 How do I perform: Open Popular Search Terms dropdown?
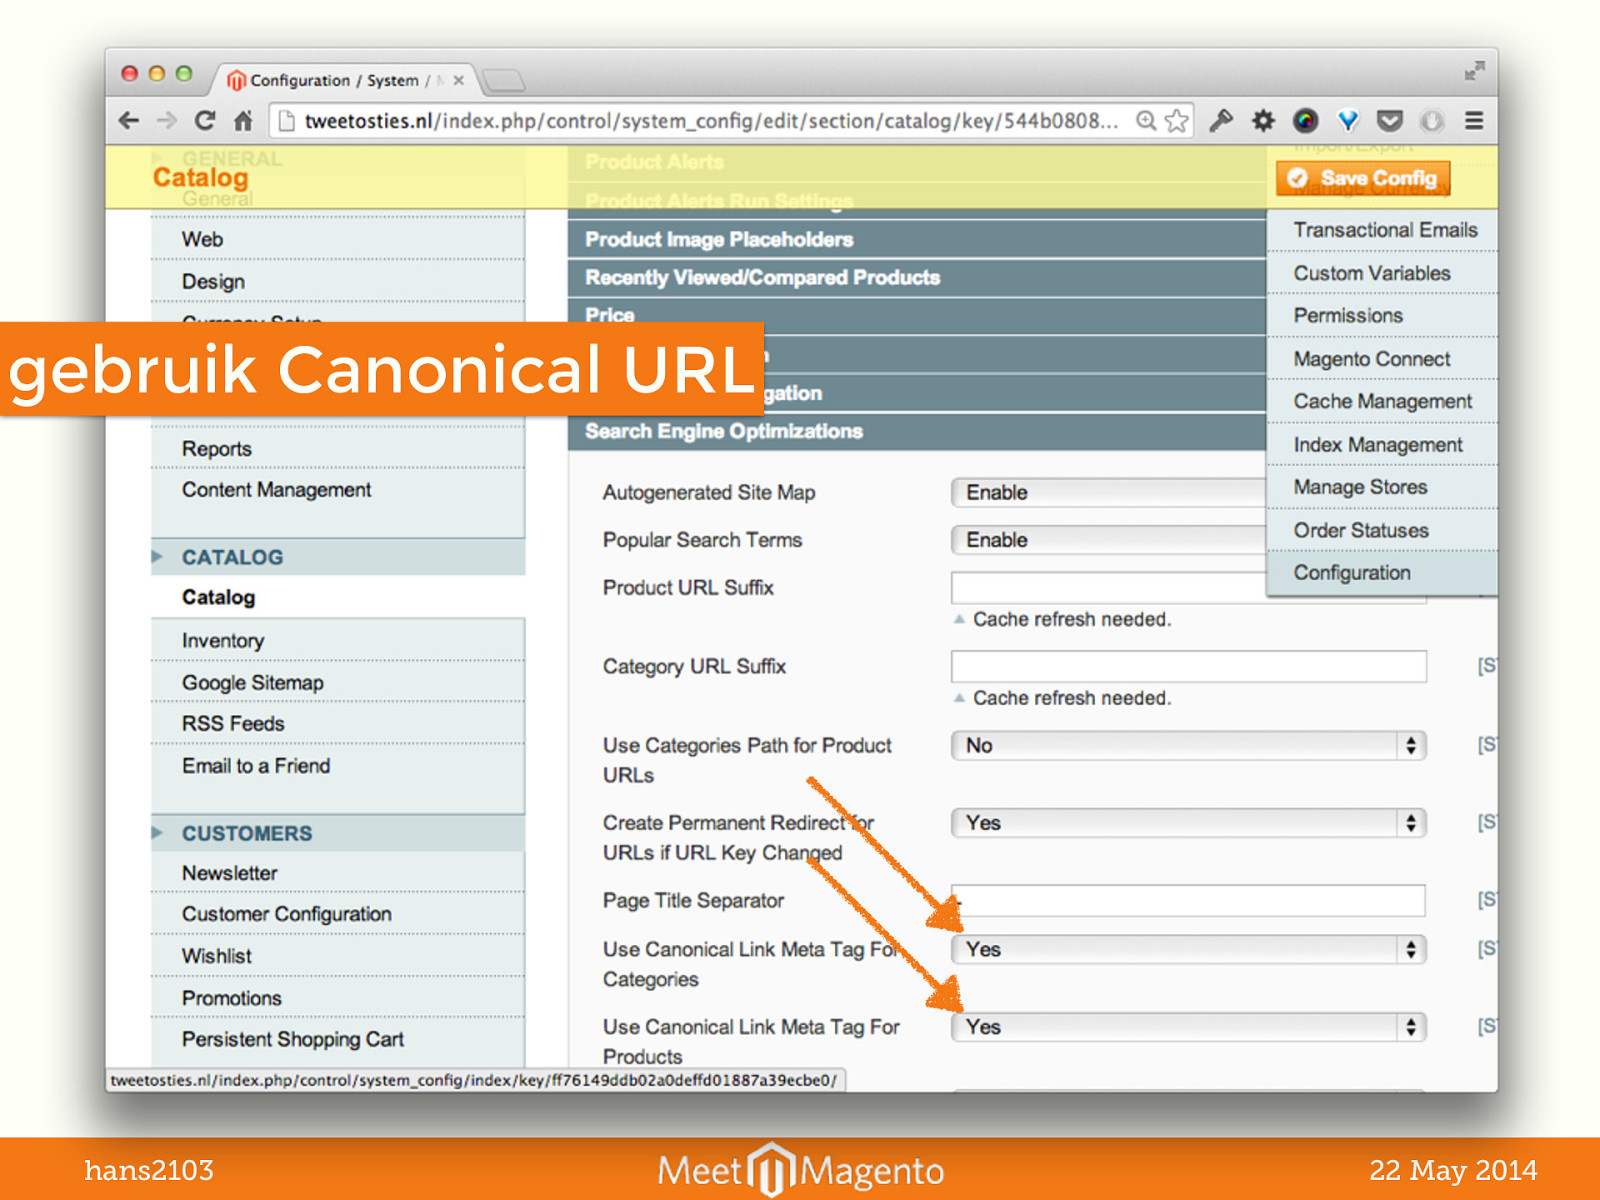pos(1108,540)
